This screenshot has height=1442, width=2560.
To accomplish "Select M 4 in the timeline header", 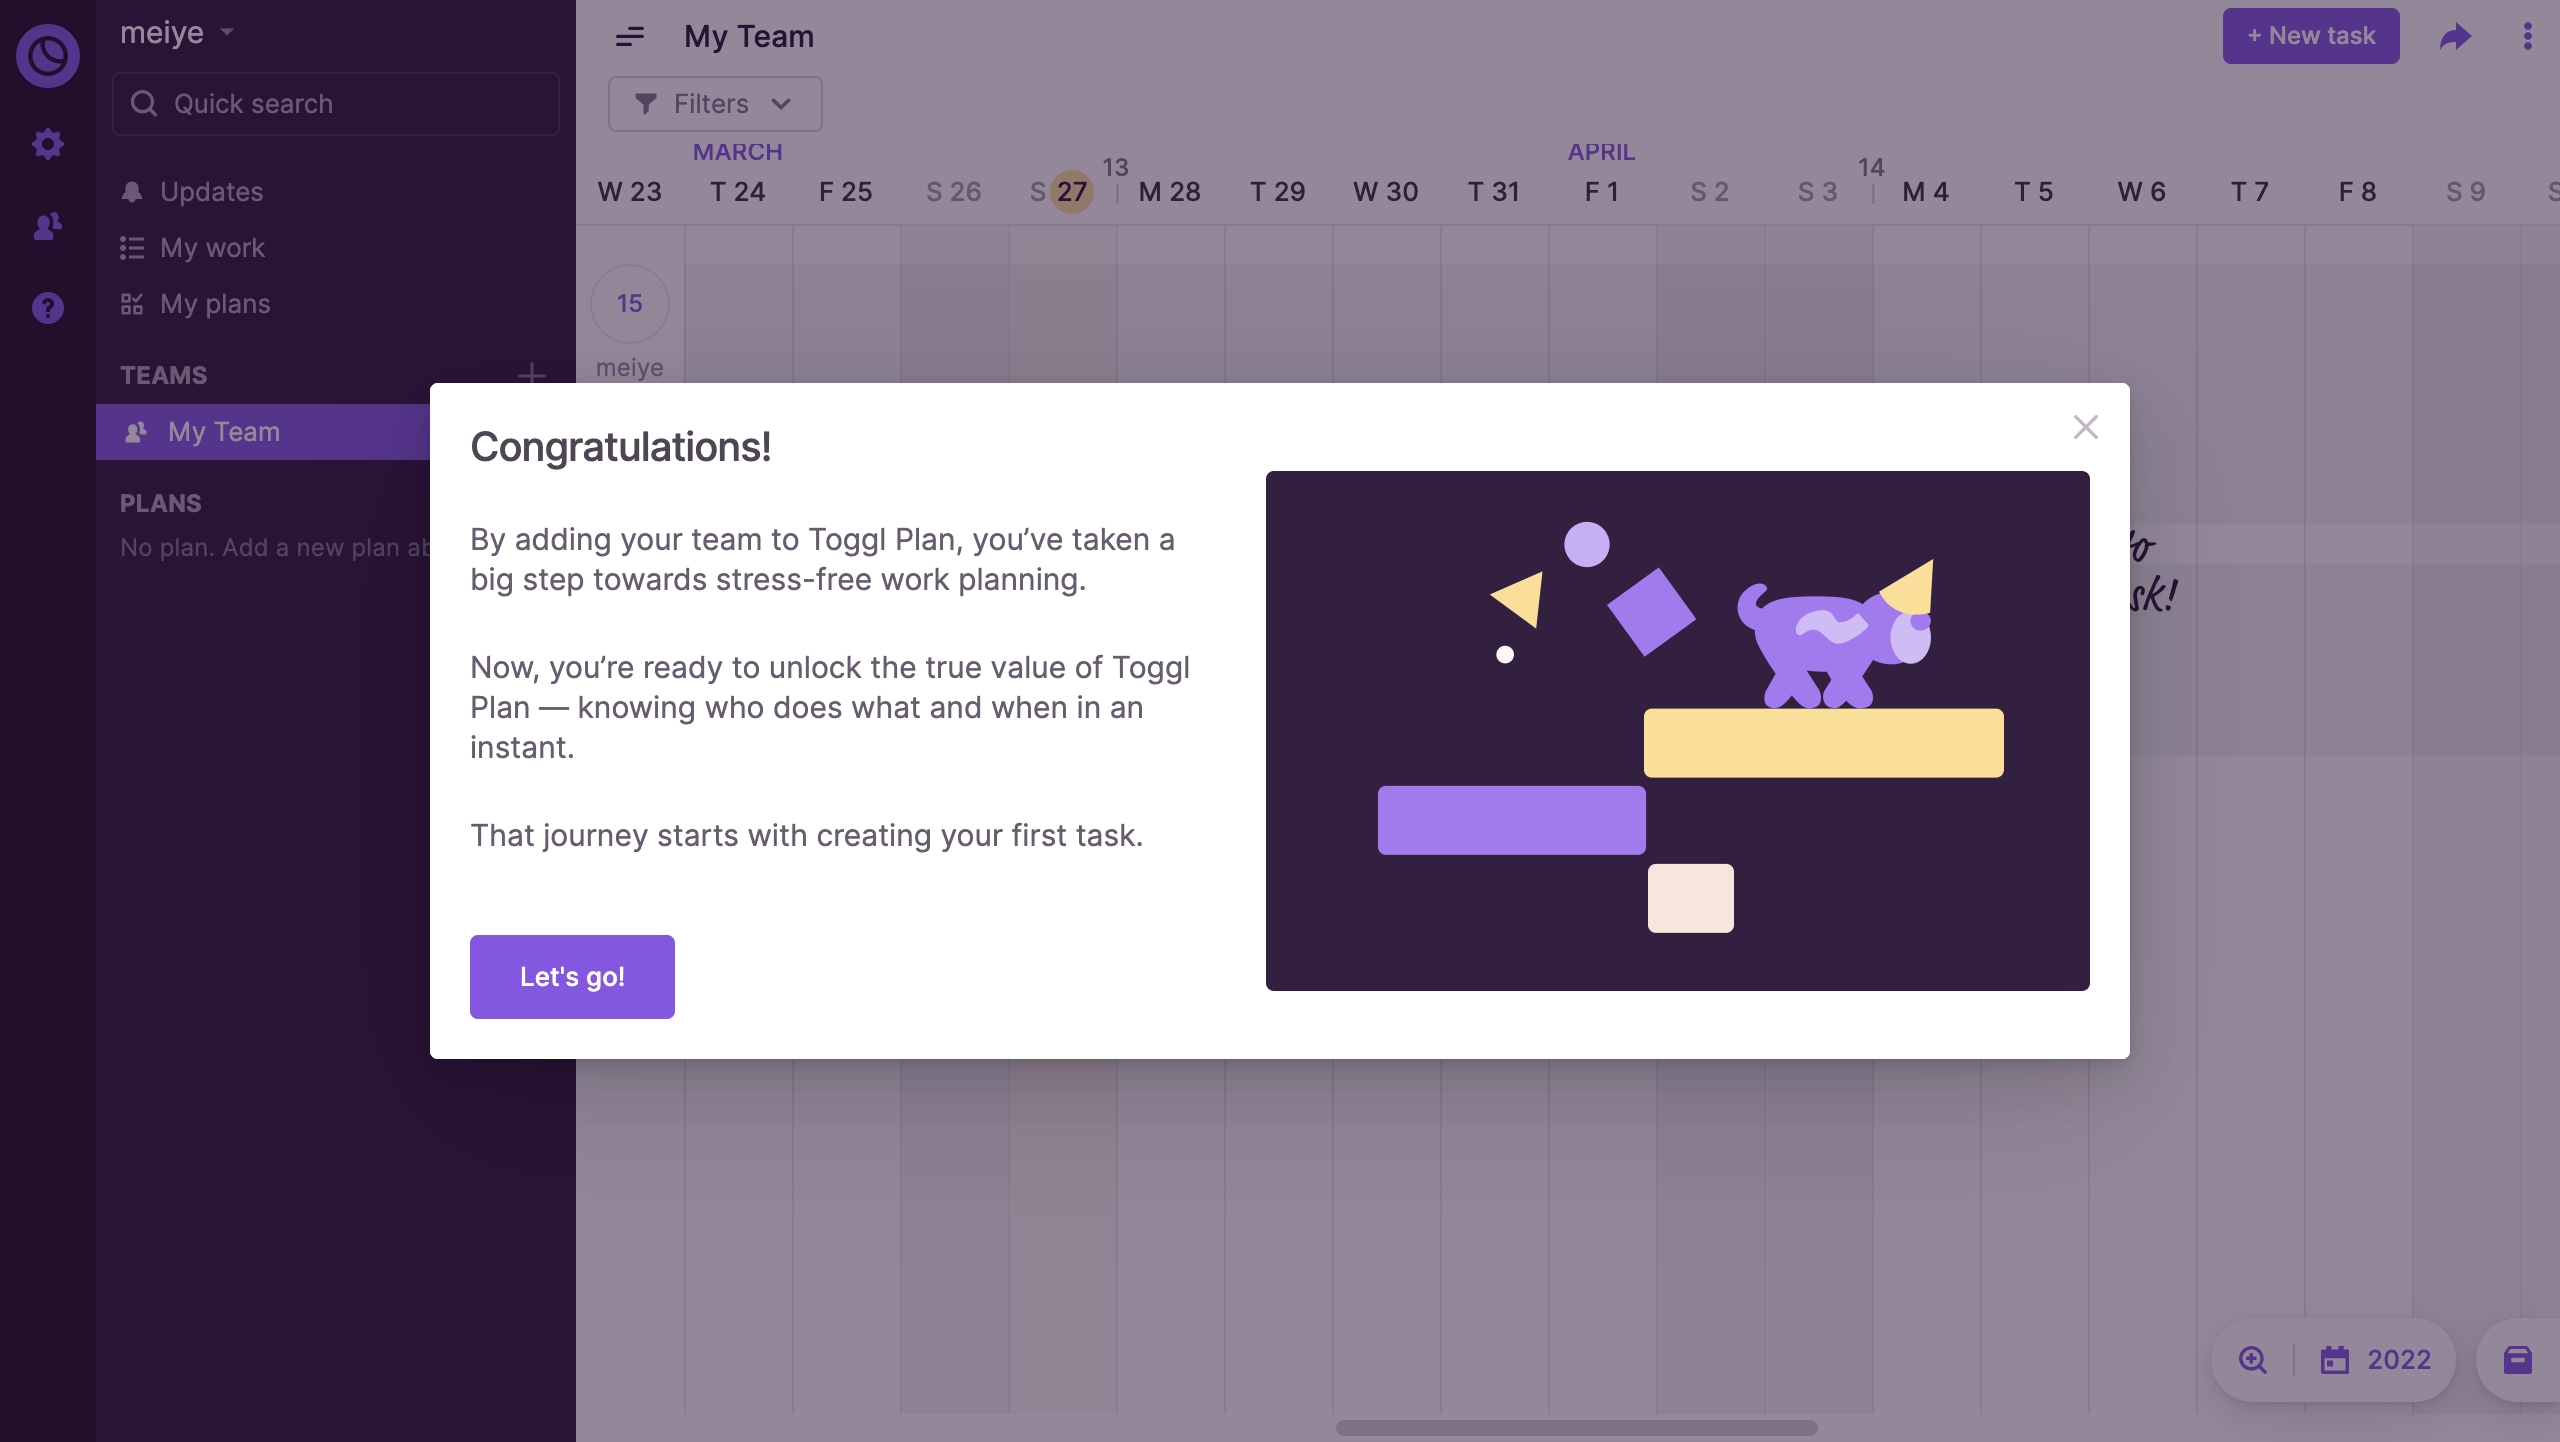I will coord(1925,191).
